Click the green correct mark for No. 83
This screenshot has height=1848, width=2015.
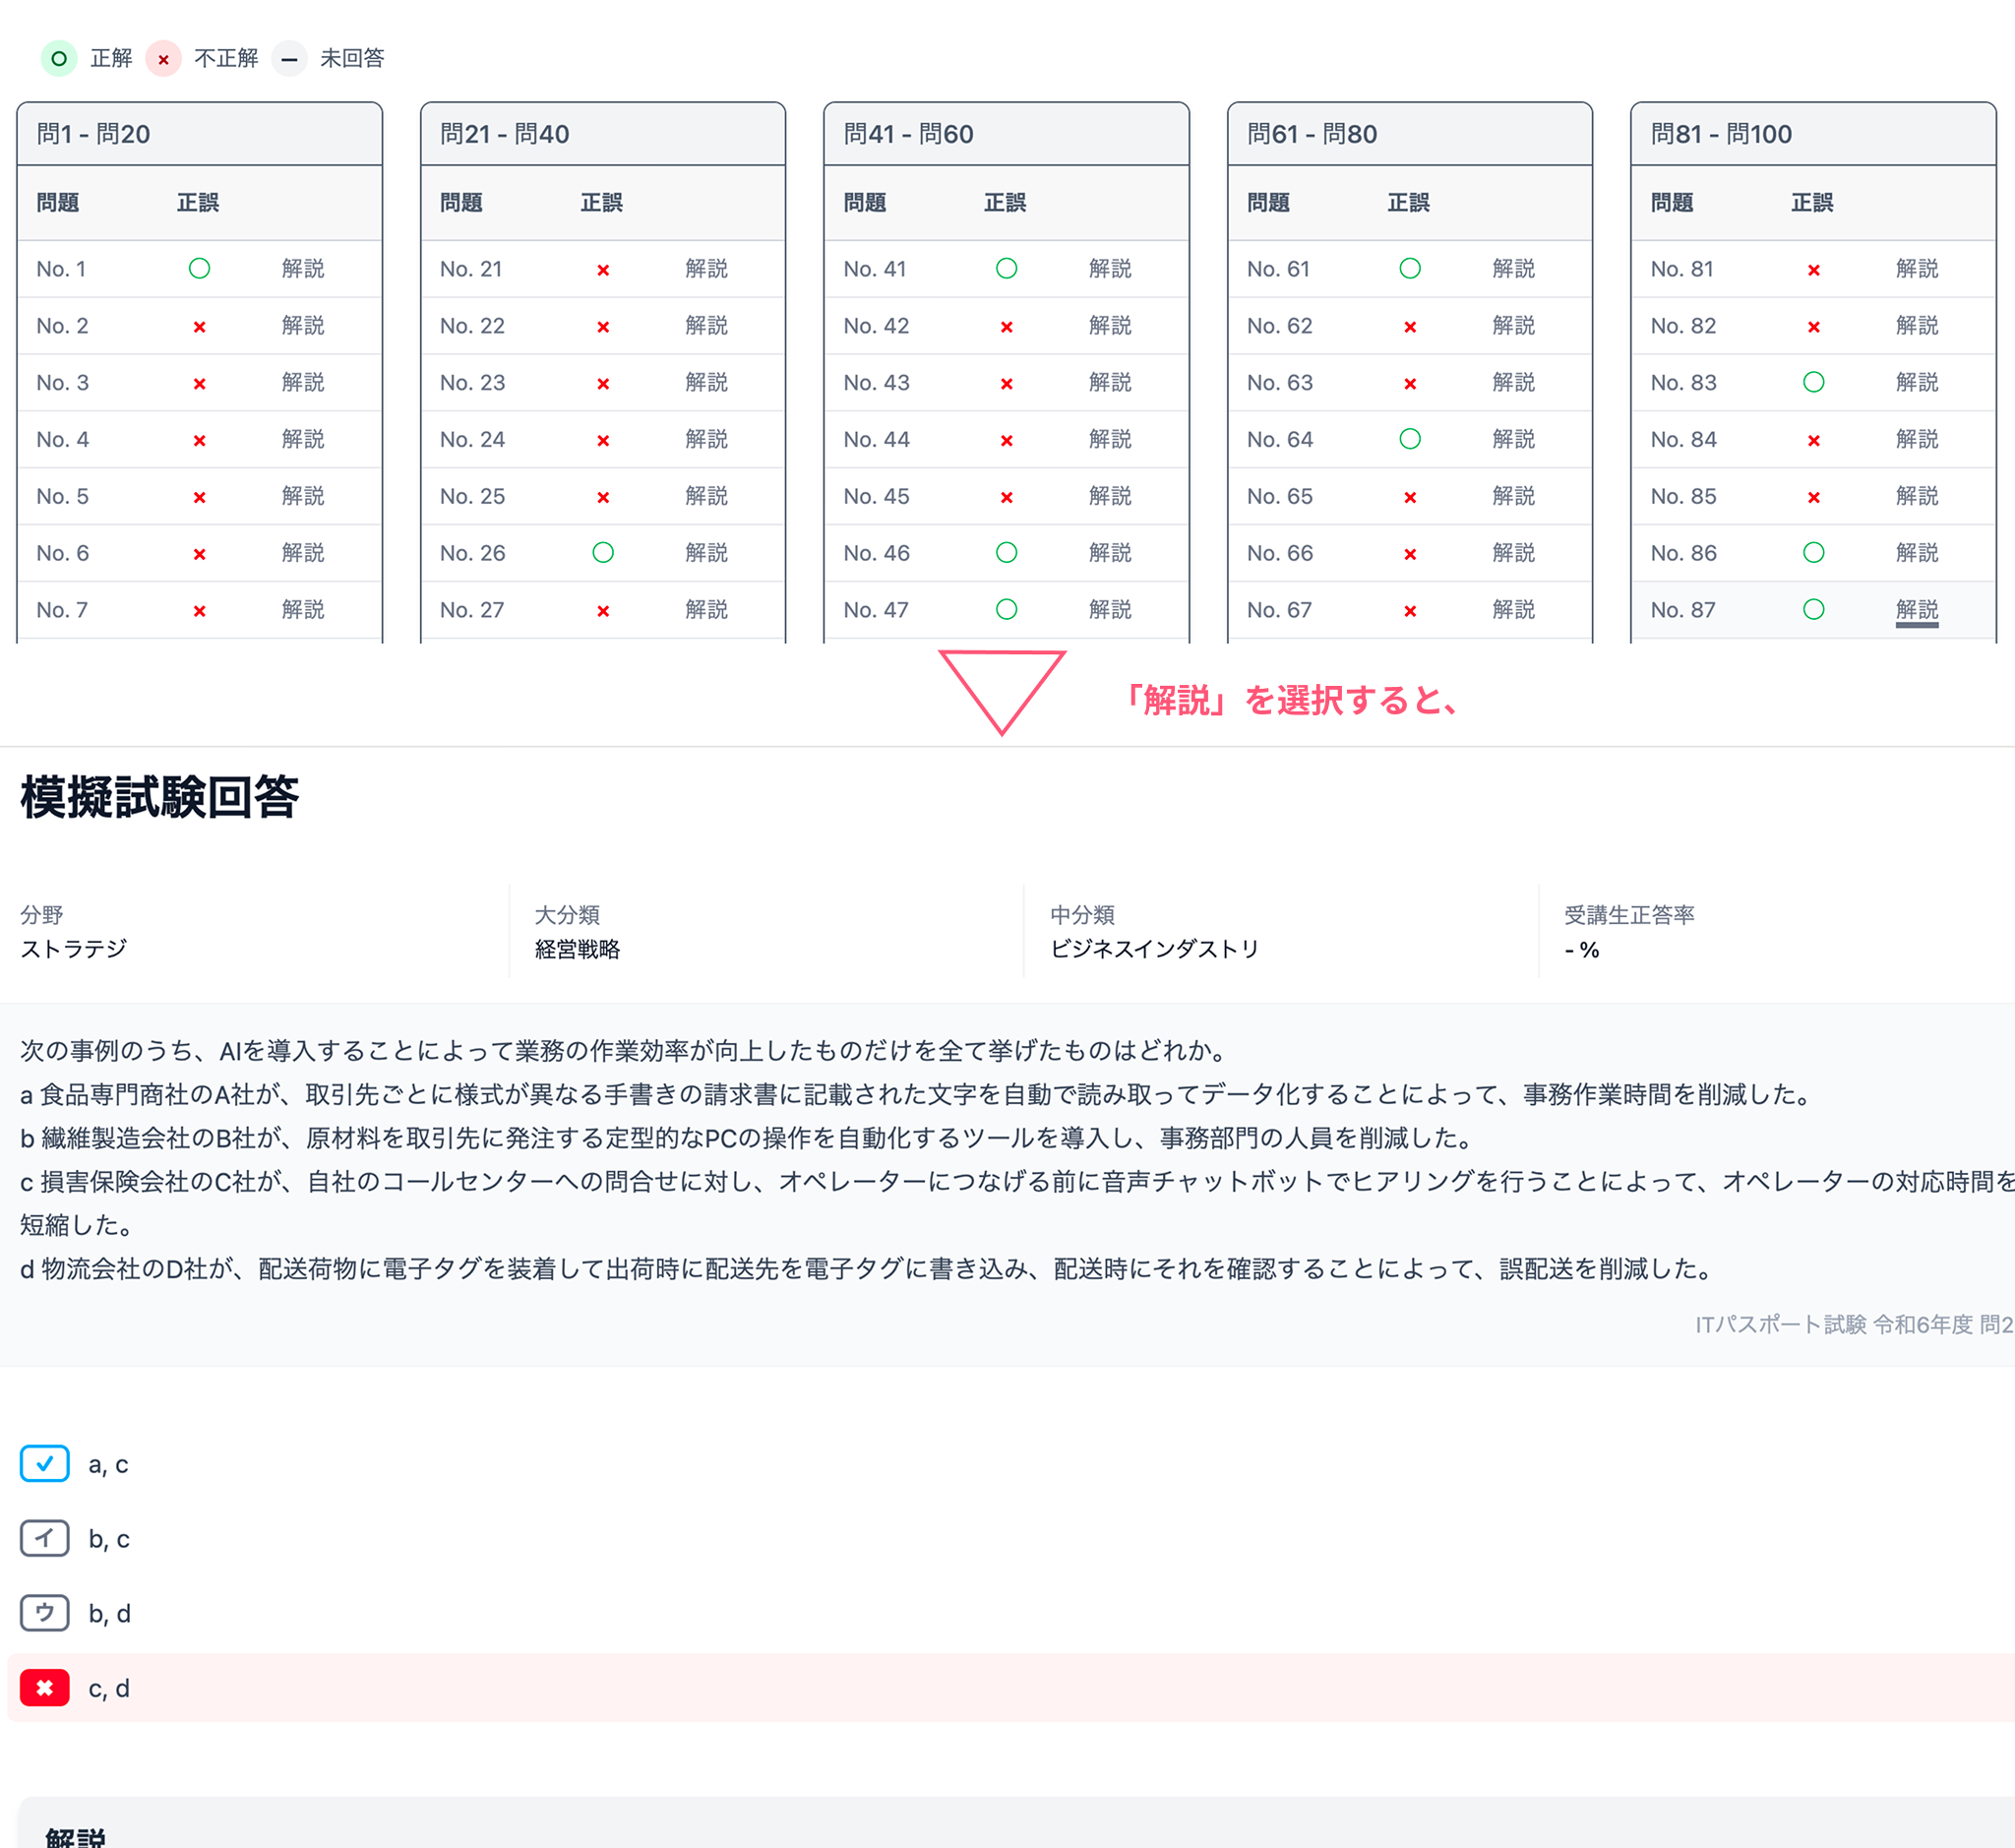click(x=1813, y=382)
